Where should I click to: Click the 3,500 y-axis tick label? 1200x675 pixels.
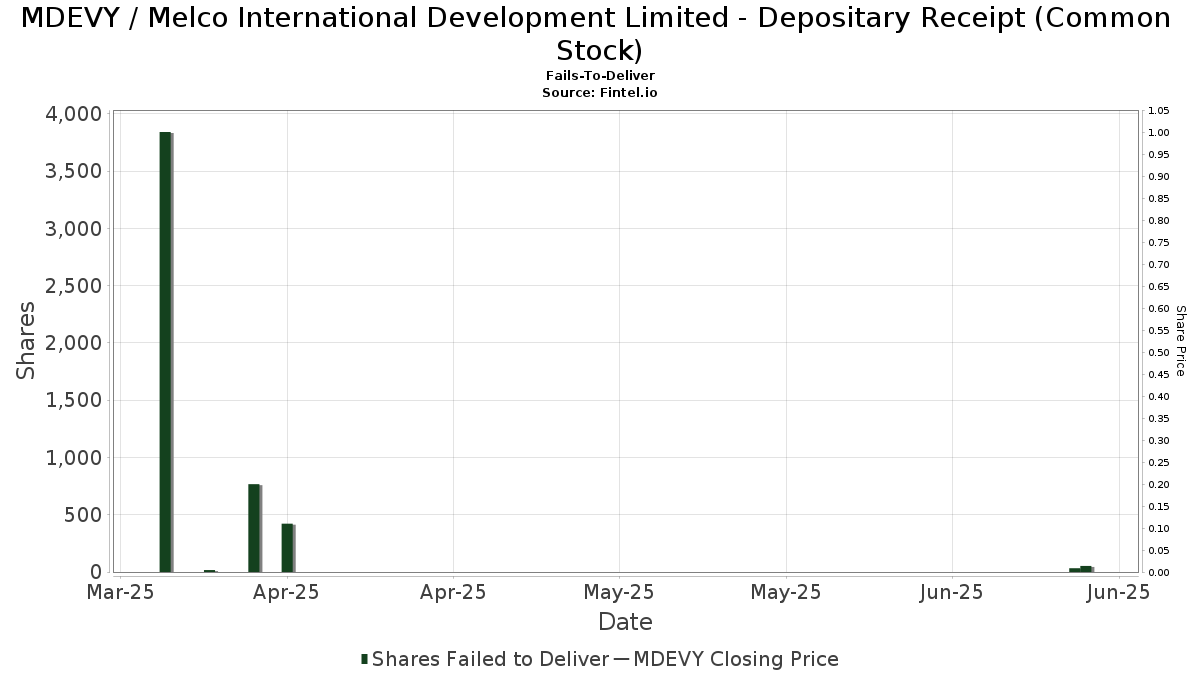(74, 171)
